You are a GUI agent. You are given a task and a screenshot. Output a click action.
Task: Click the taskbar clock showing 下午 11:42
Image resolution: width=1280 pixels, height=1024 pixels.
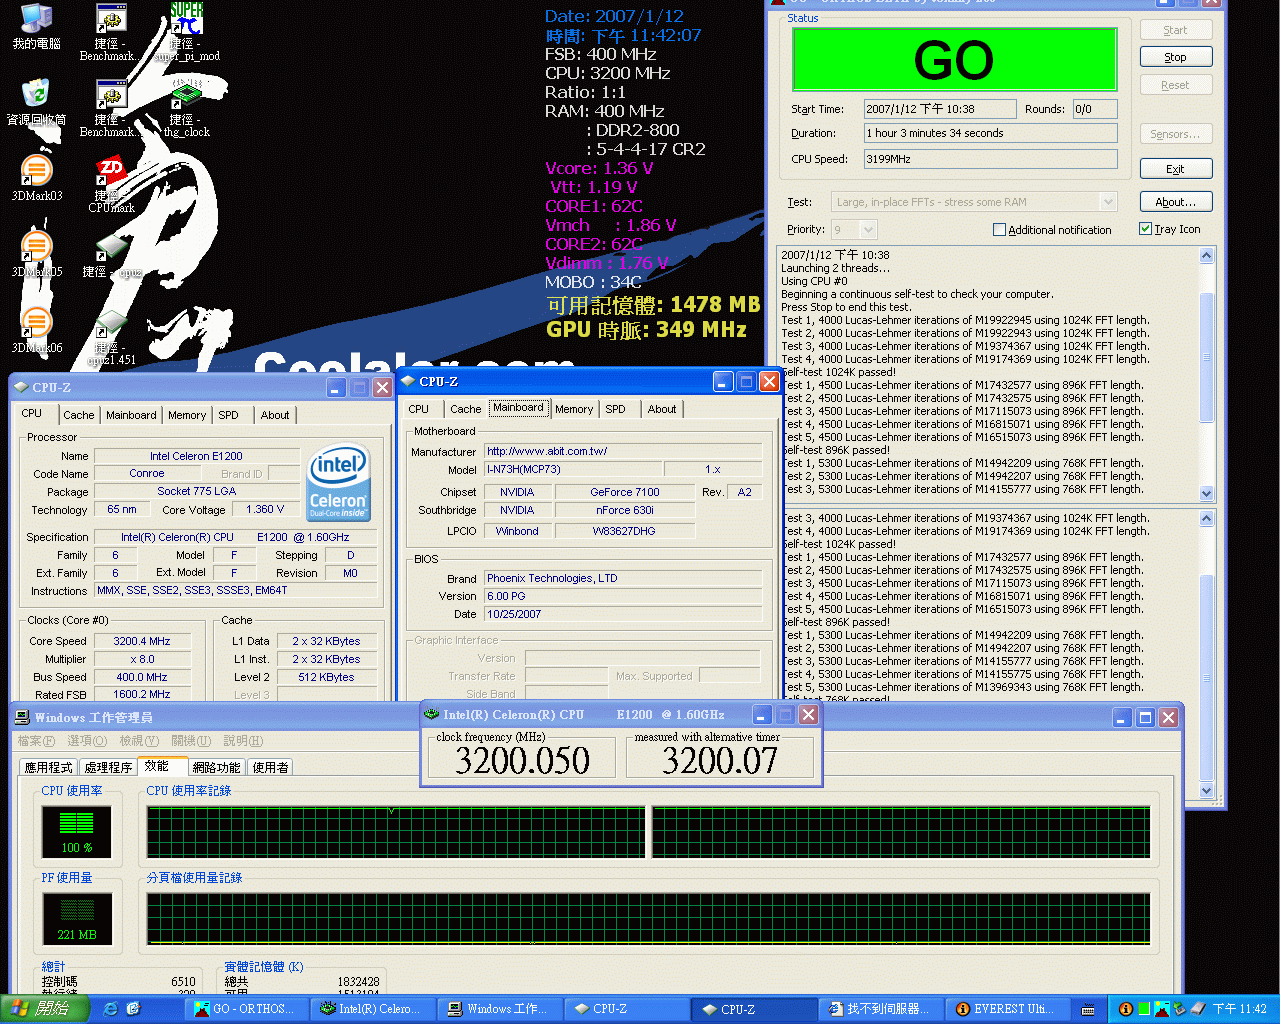coord(1240,1009)
